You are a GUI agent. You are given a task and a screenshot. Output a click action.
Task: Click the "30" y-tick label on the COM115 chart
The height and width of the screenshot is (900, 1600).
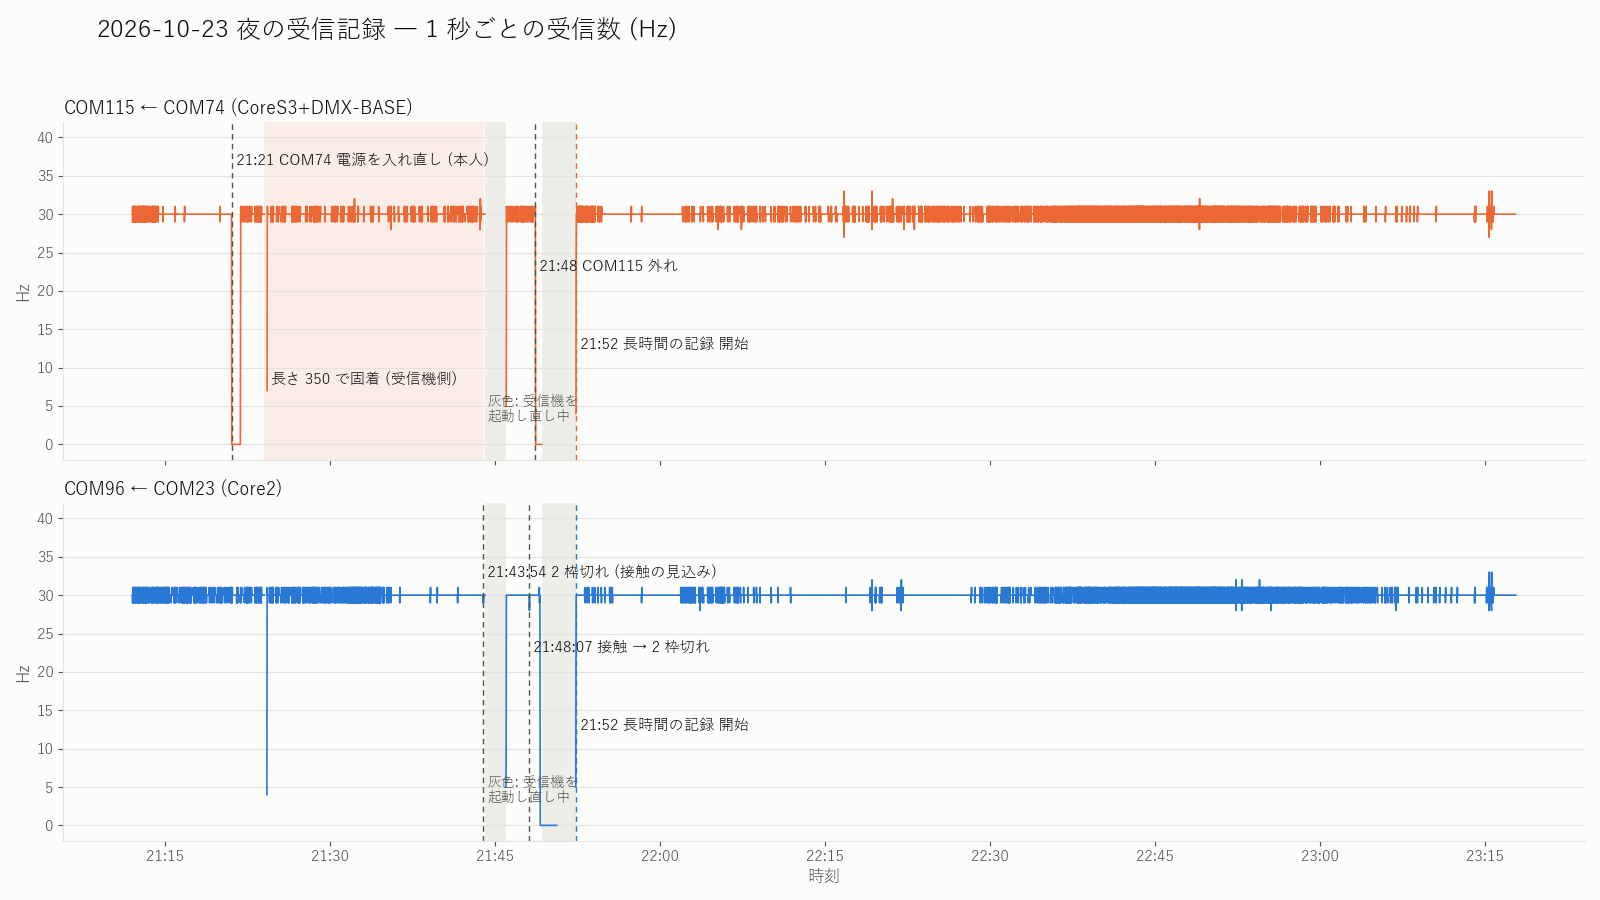(x=45, y=214)
